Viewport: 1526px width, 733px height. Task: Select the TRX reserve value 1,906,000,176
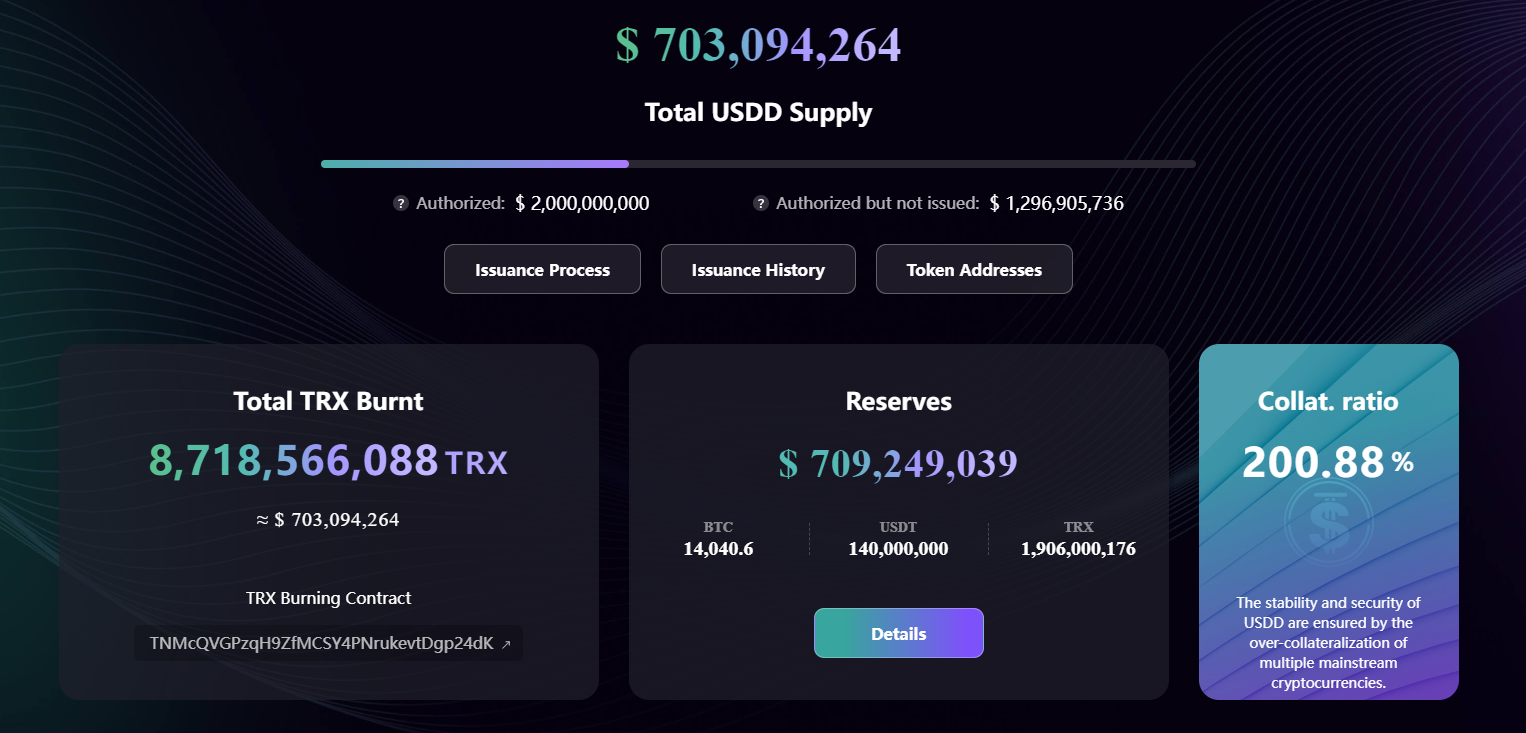click(1078, 549)
